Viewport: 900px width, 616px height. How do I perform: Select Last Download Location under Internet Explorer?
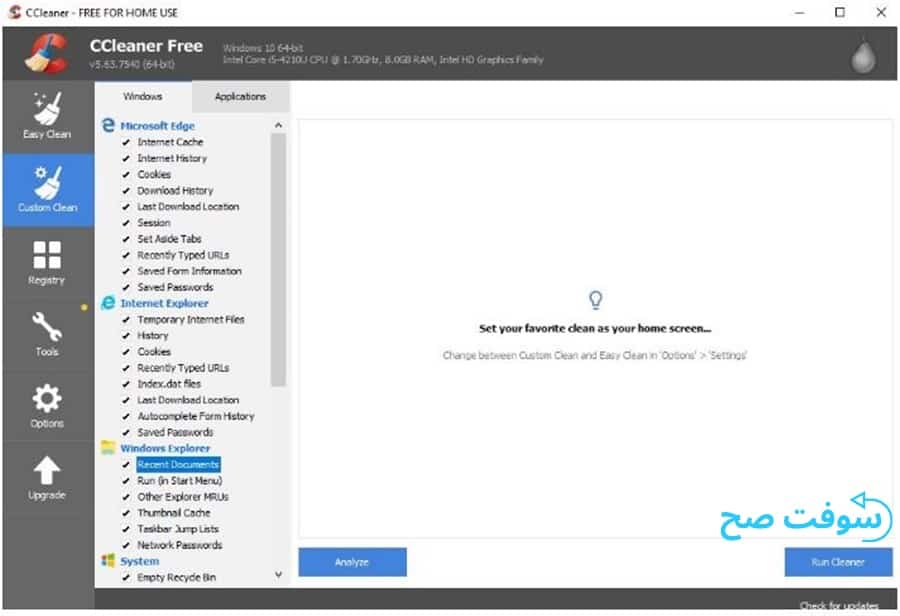click(188, 400)
